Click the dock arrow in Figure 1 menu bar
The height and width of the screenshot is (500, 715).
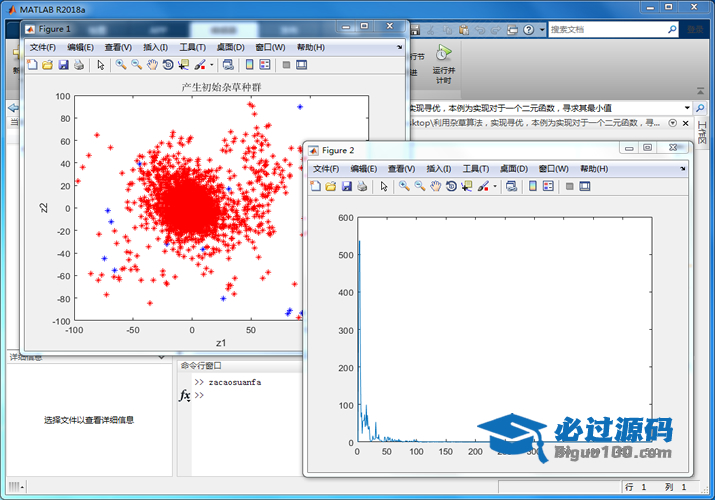pyautogui.click(x=399, y=47)
